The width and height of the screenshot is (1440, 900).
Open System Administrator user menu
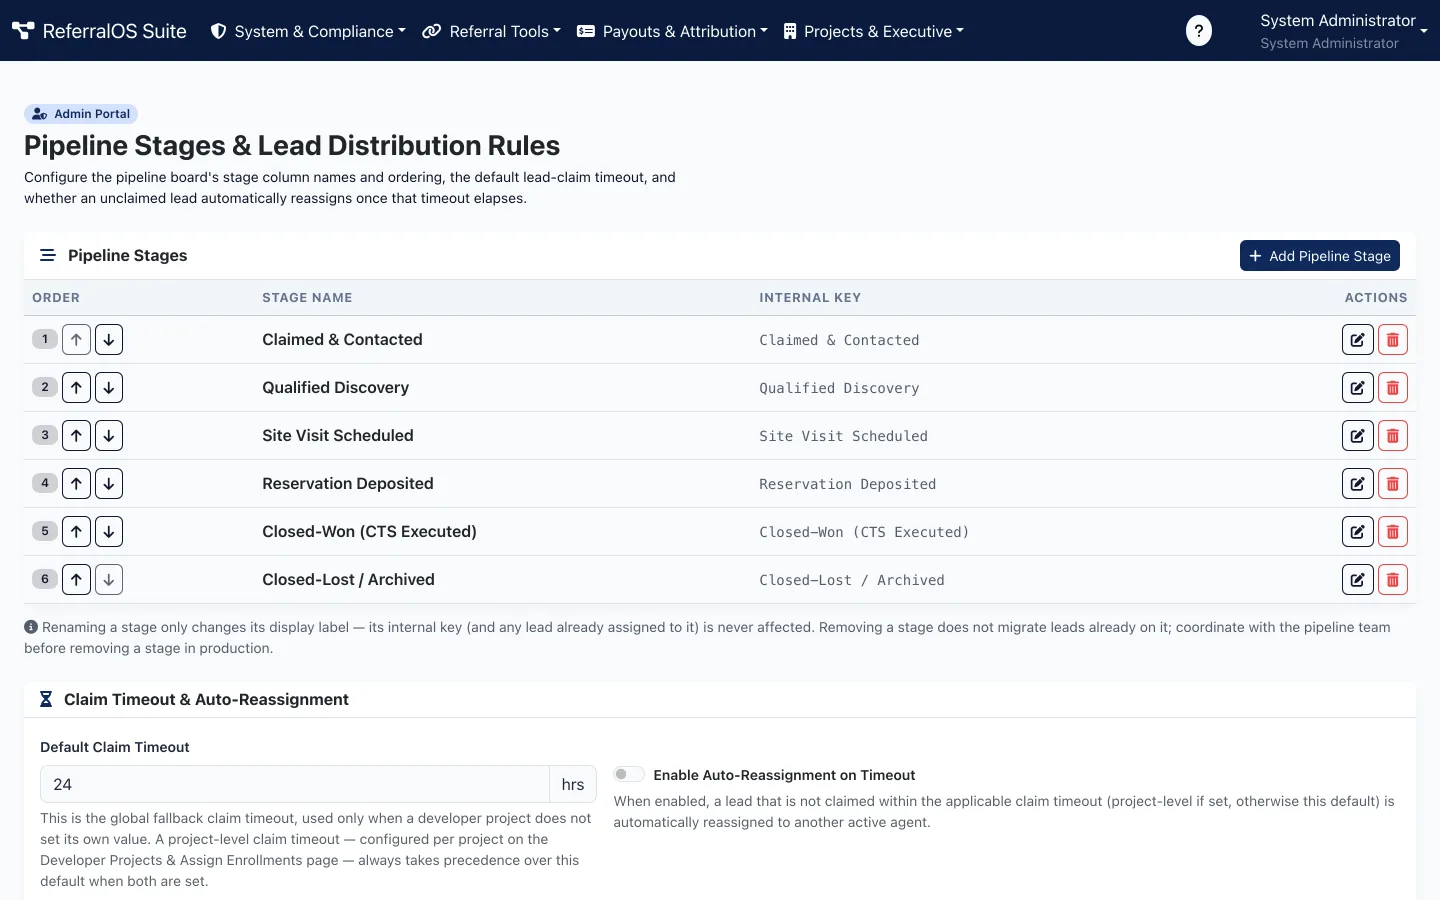1343,31
